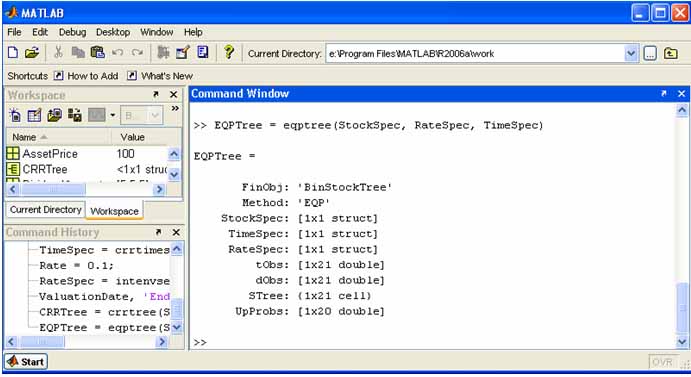Click the Workspace horizontal scrollbar thumb

tap(53, 189)
